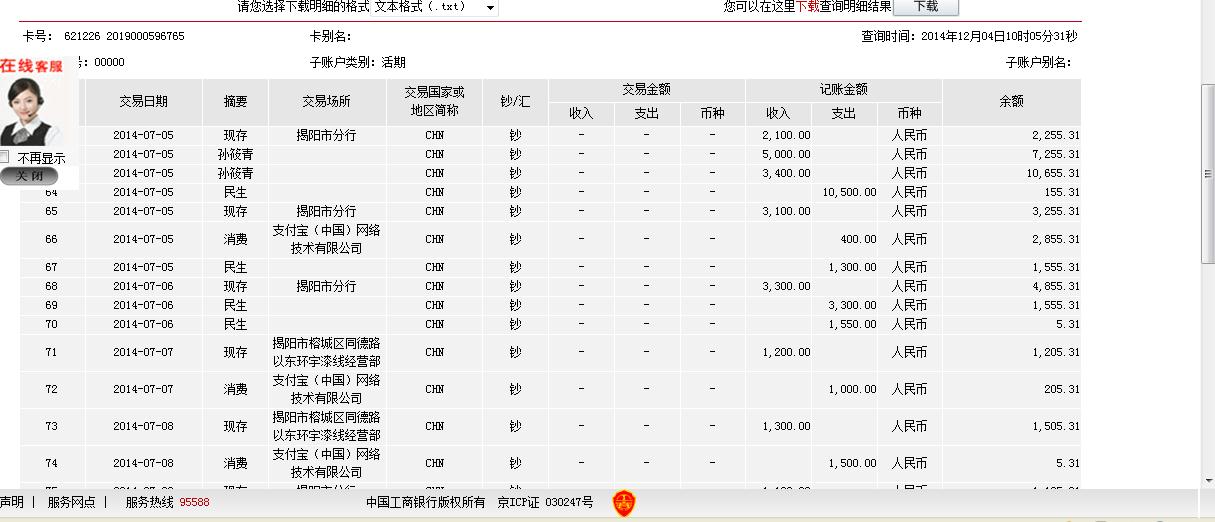Click the 服务热线 95588 text

click(x=167, y=502)
